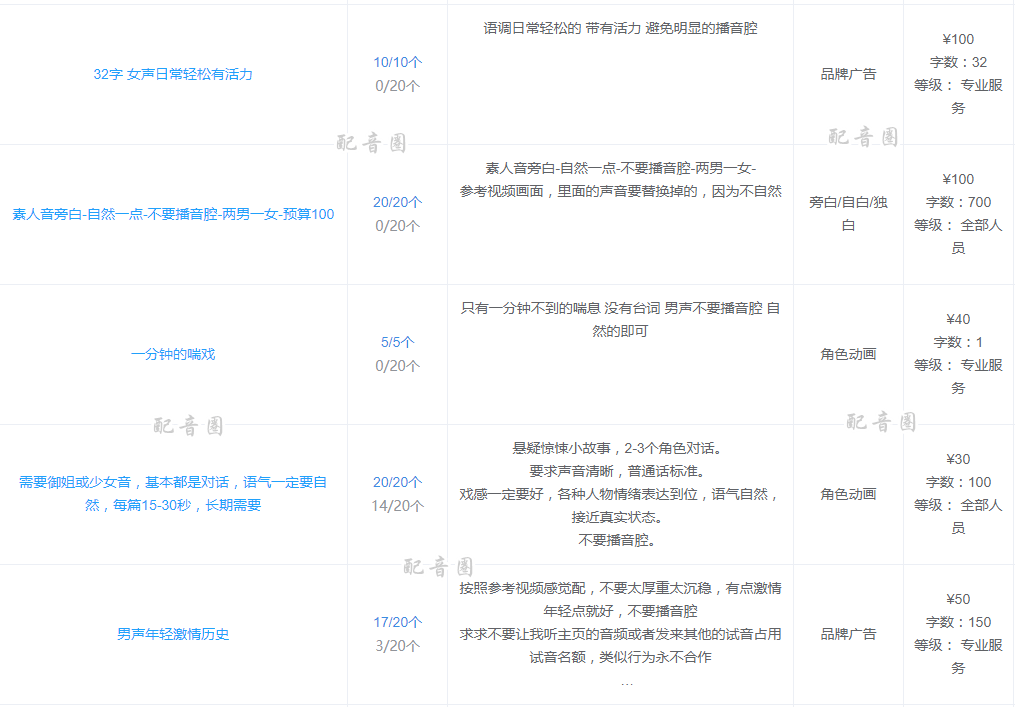Select 品牌广告 in the 32字 女声 row
The width and height of the screenshot is (1015, 707).
point(848,74)
